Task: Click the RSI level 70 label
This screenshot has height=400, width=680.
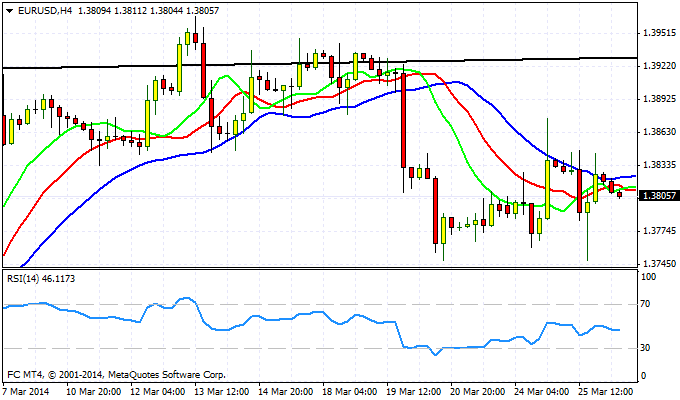Action: pyautogui.click(x=646, y=304)
